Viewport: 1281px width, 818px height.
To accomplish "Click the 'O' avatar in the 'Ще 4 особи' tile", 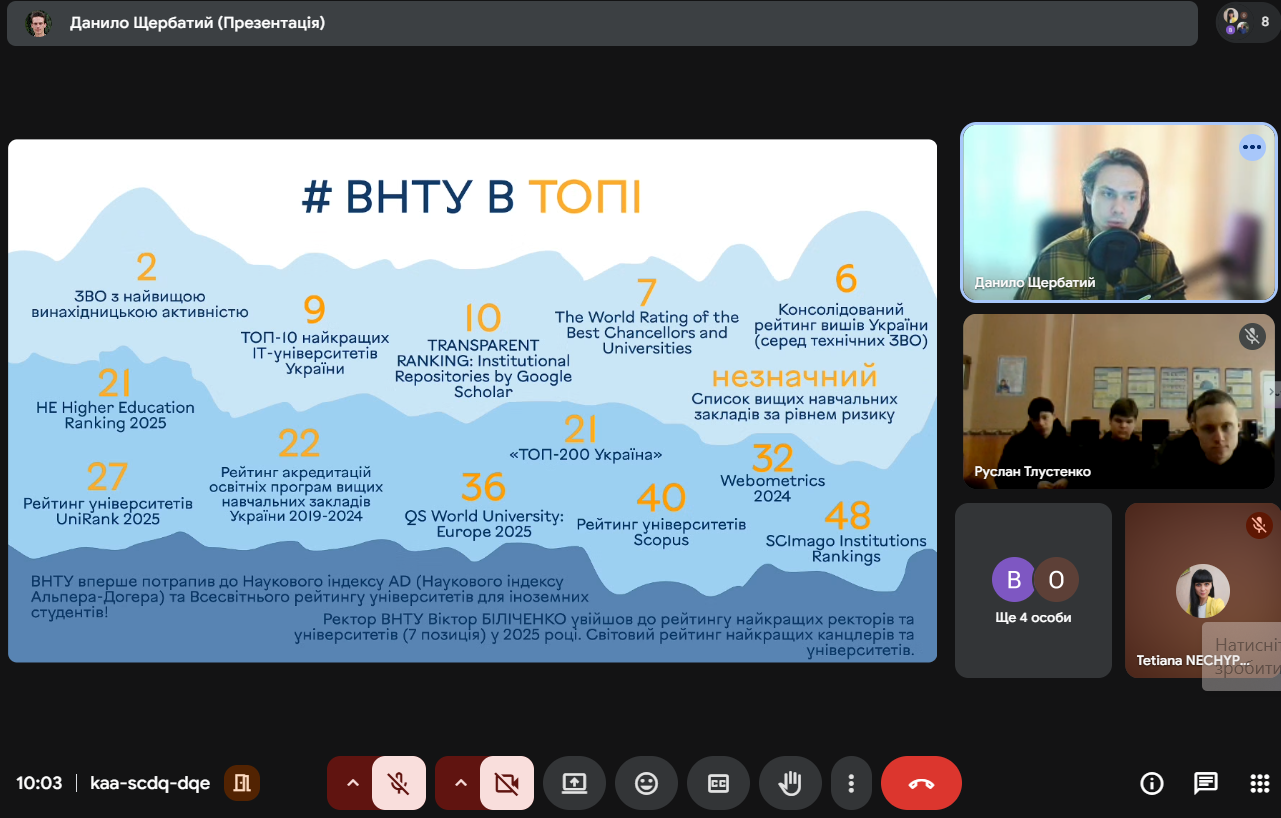I will (x=1056, y=579).
